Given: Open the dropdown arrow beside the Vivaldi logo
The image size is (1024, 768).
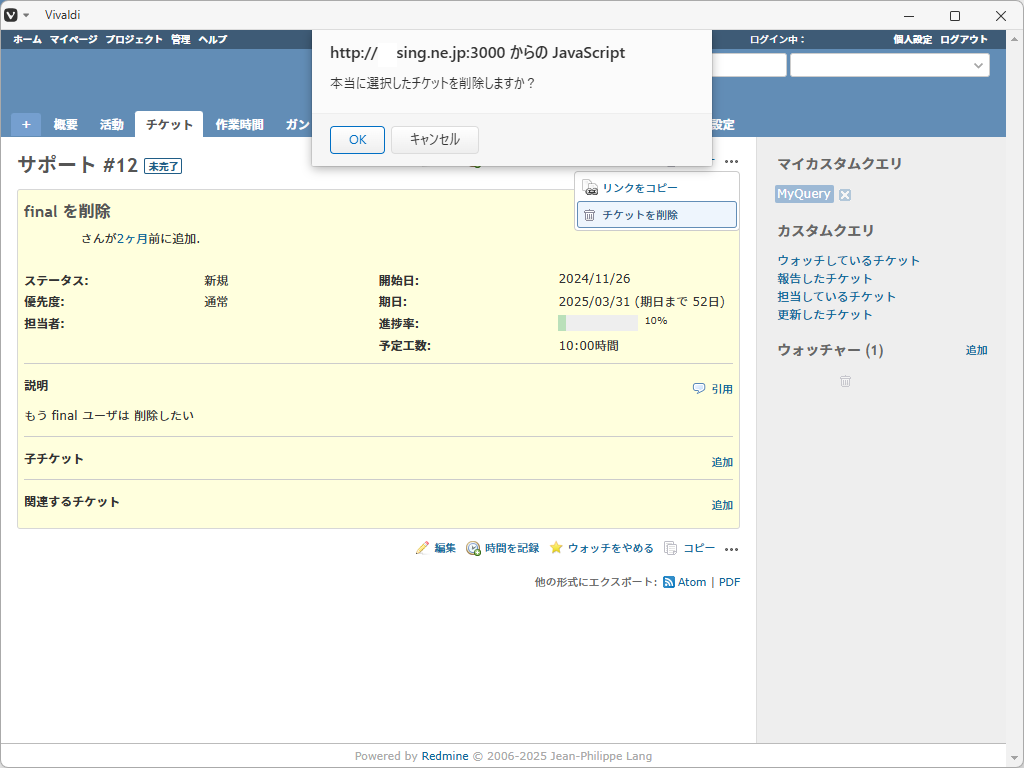Looking at the screenshot, I should click(x=26, y=15).
